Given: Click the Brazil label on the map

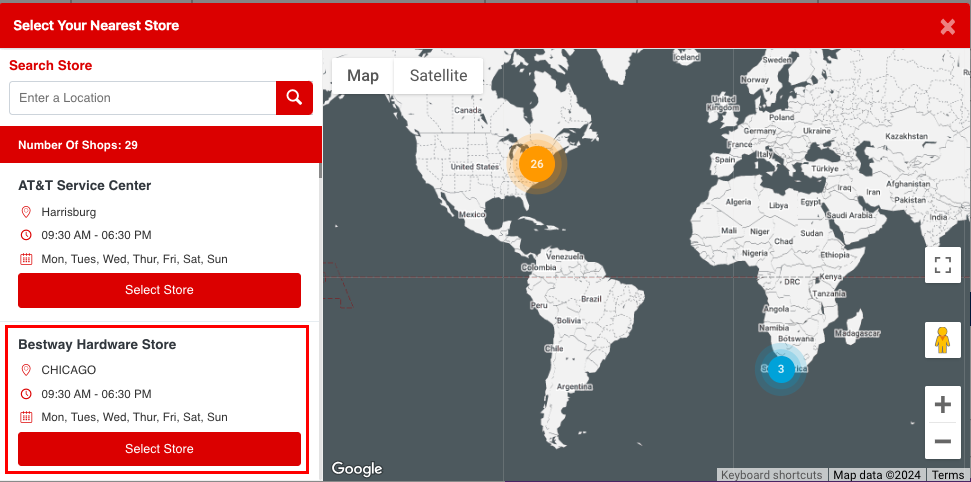Looking at the screenshot, I should pos(591,299).
